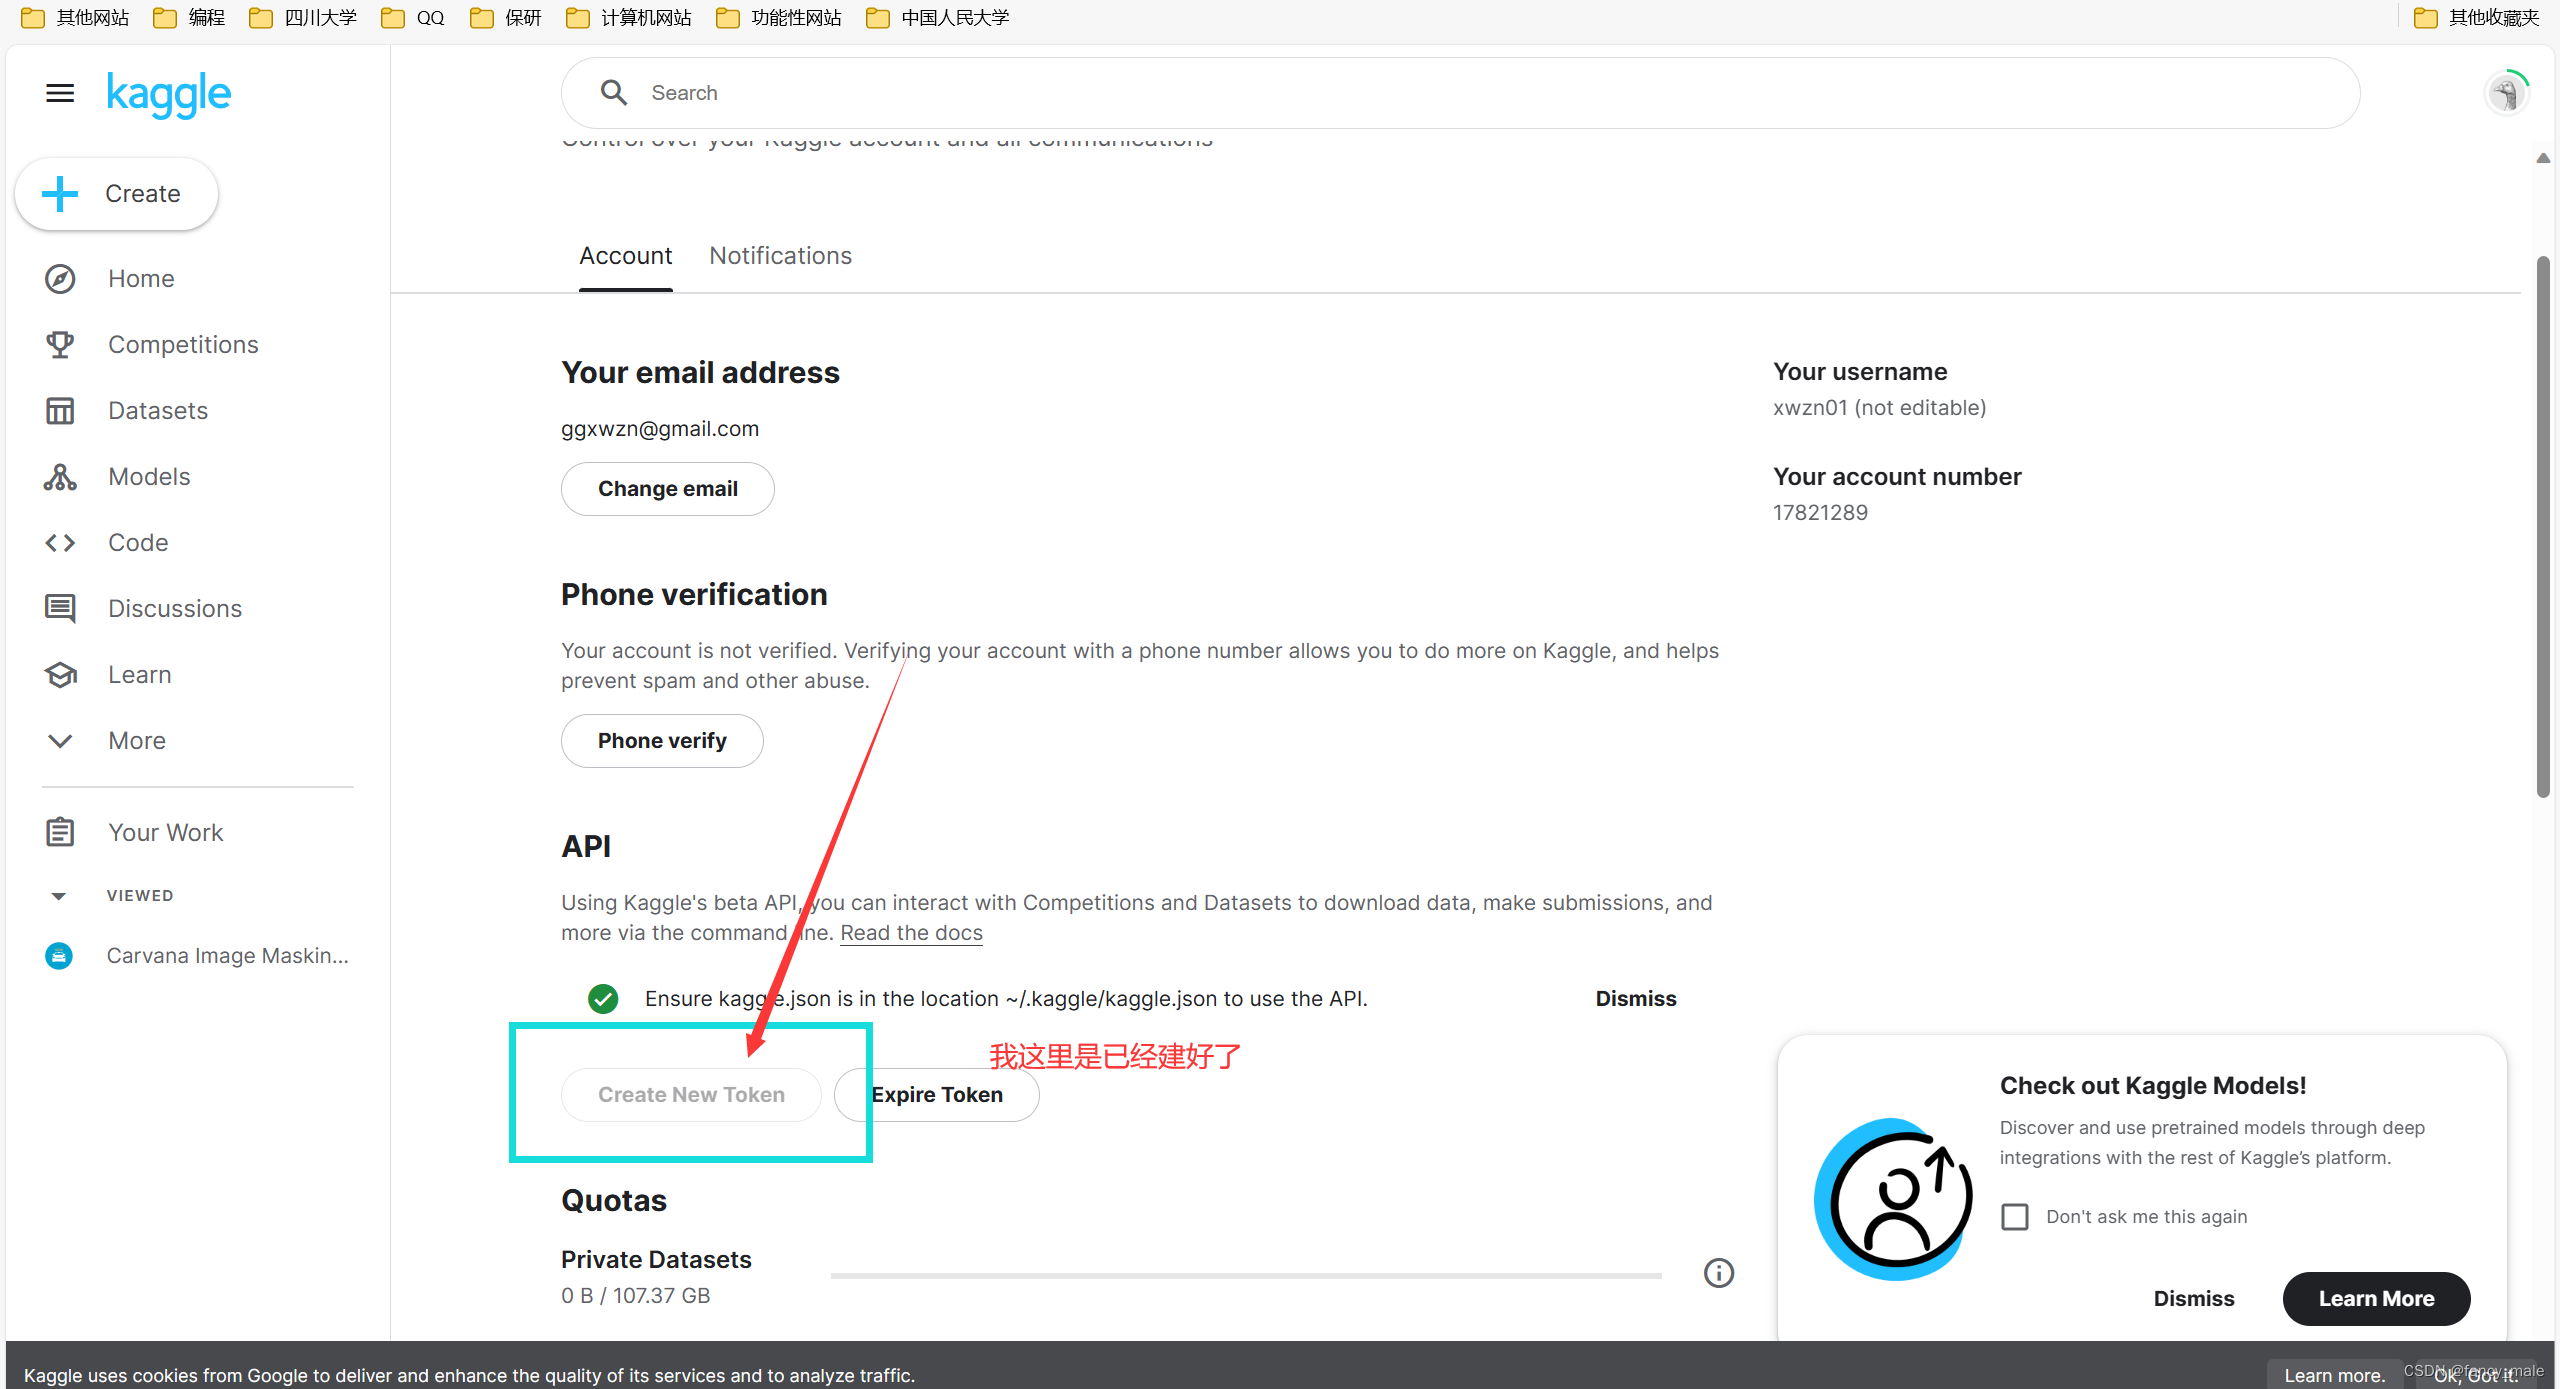The width and height of the screenshot is (2560, 1389).
Task: Select the Home compass icon
Action: click(x=60, y=278)
